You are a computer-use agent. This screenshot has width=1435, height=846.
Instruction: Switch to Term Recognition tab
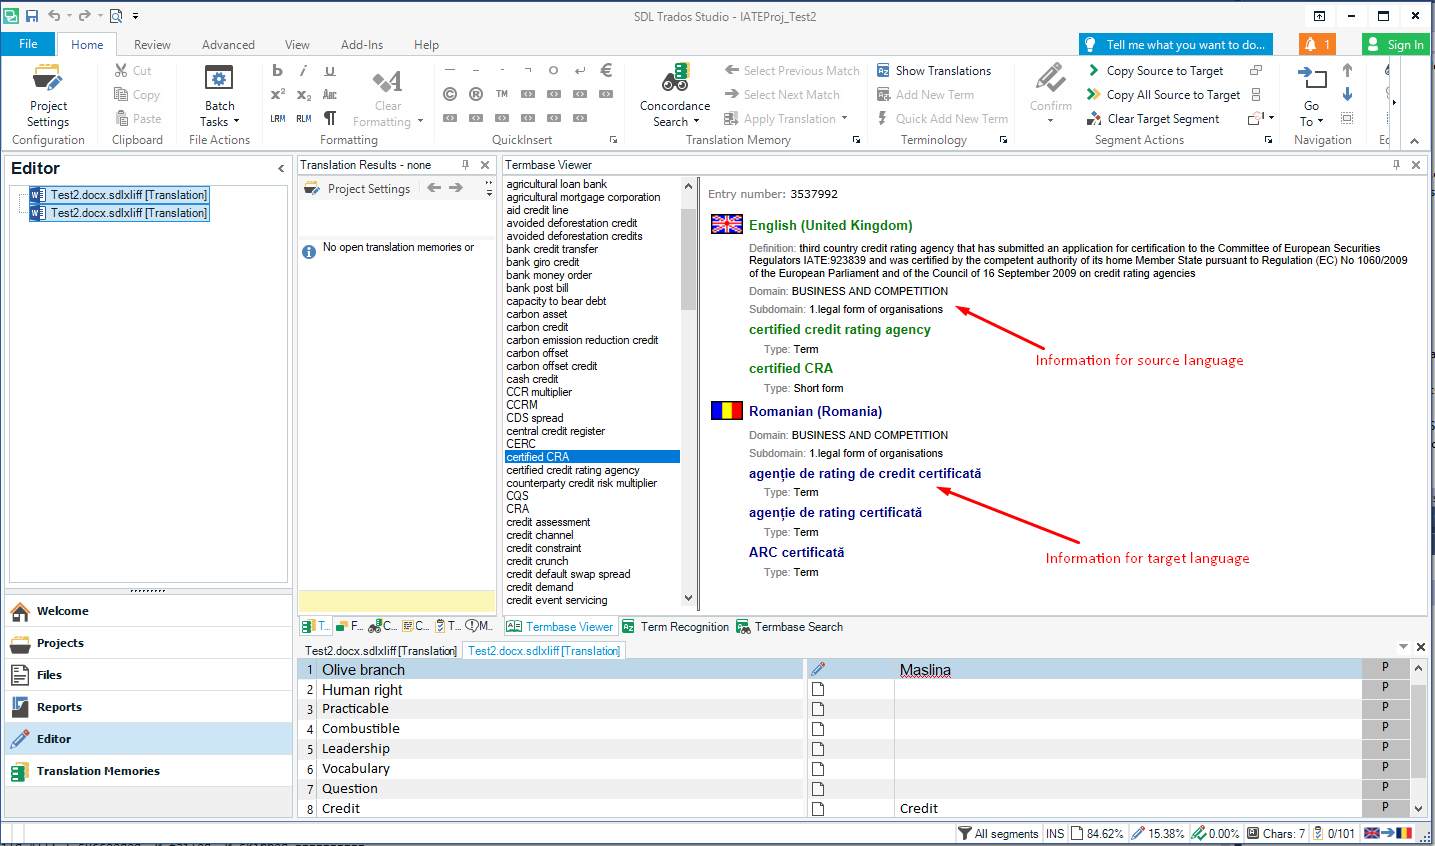tap(676, 627)
